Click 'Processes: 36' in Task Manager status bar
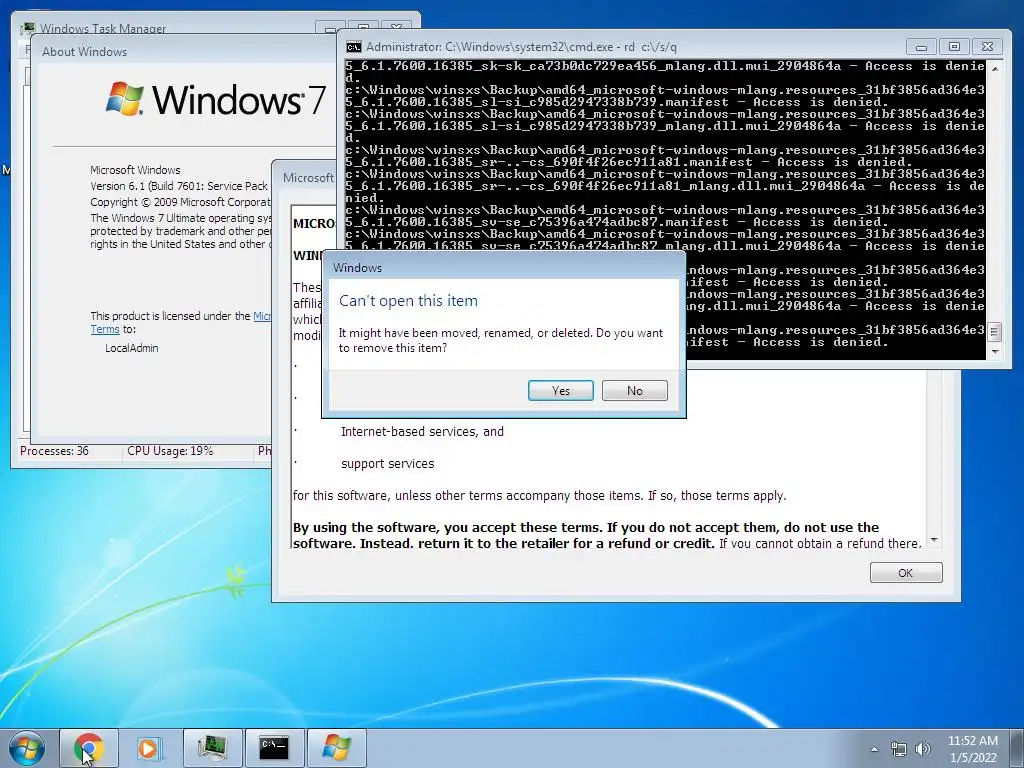This screenshot has width=1024, height=768. (x=54, y=451)
